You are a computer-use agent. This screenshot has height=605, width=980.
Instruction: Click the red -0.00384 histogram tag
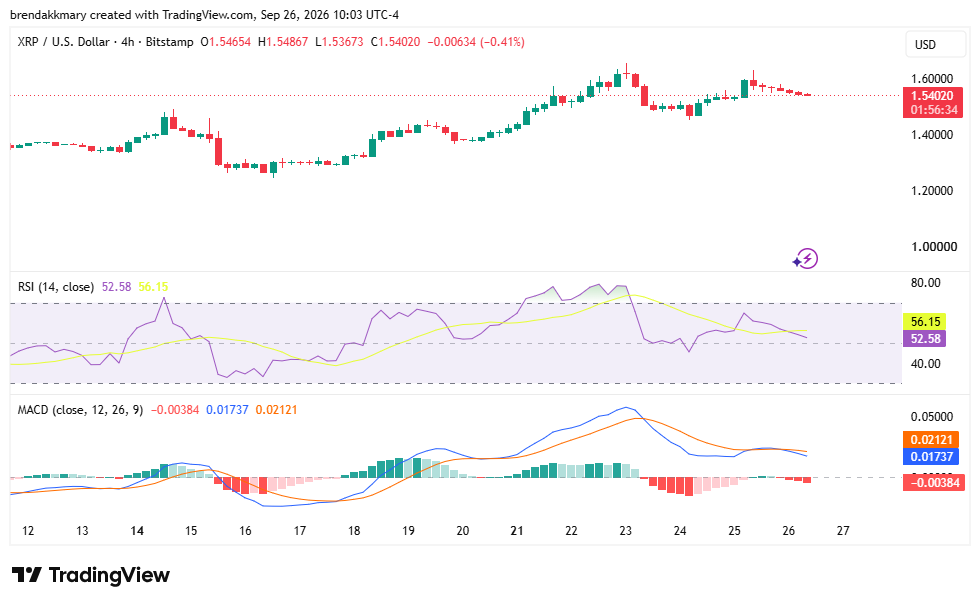tap(934, 482)
